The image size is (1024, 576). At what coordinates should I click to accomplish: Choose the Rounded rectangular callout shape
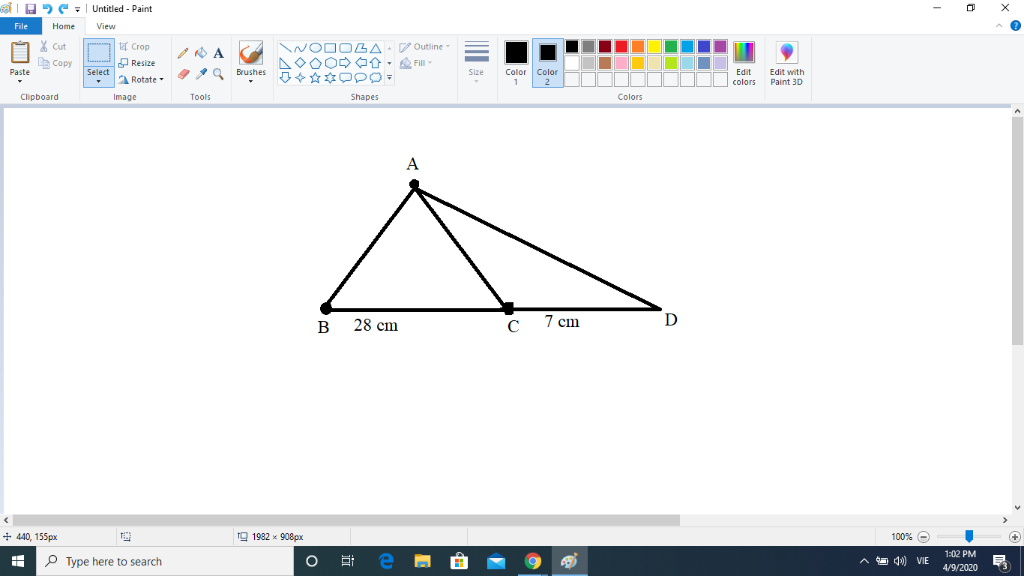[345, 78]
